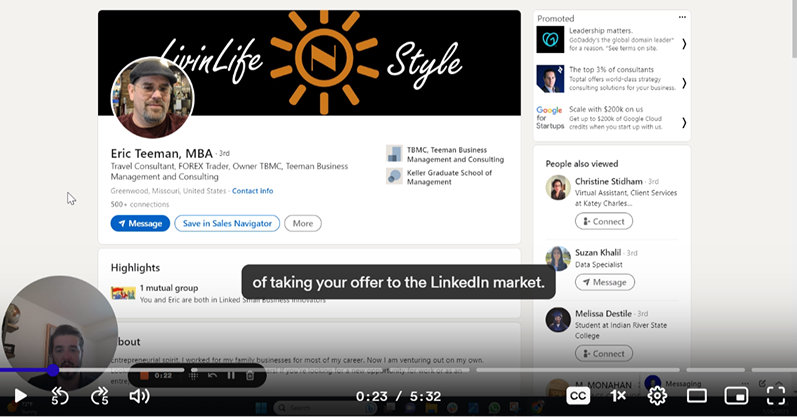
Task: Skip forward 5 seconds in video
Action: pyautogui.click(x=99, y=395)
